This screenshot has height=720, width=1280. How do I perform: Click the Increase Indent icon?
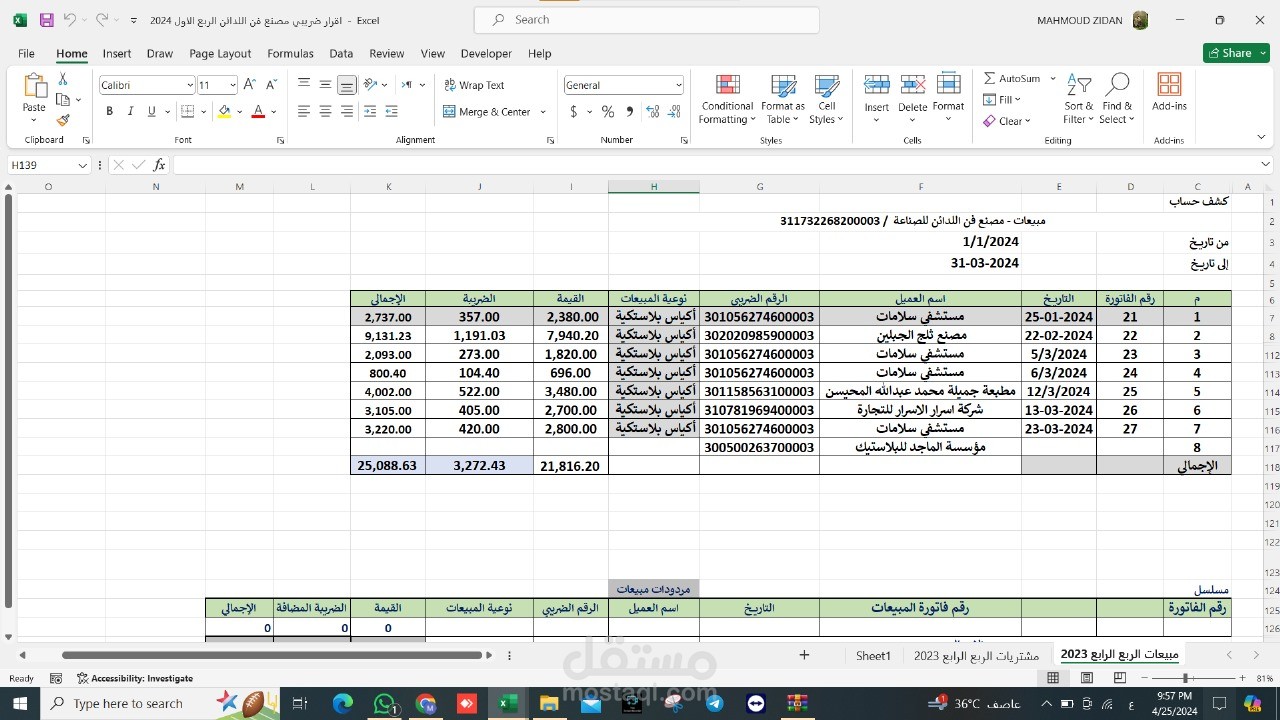[391, 112]
